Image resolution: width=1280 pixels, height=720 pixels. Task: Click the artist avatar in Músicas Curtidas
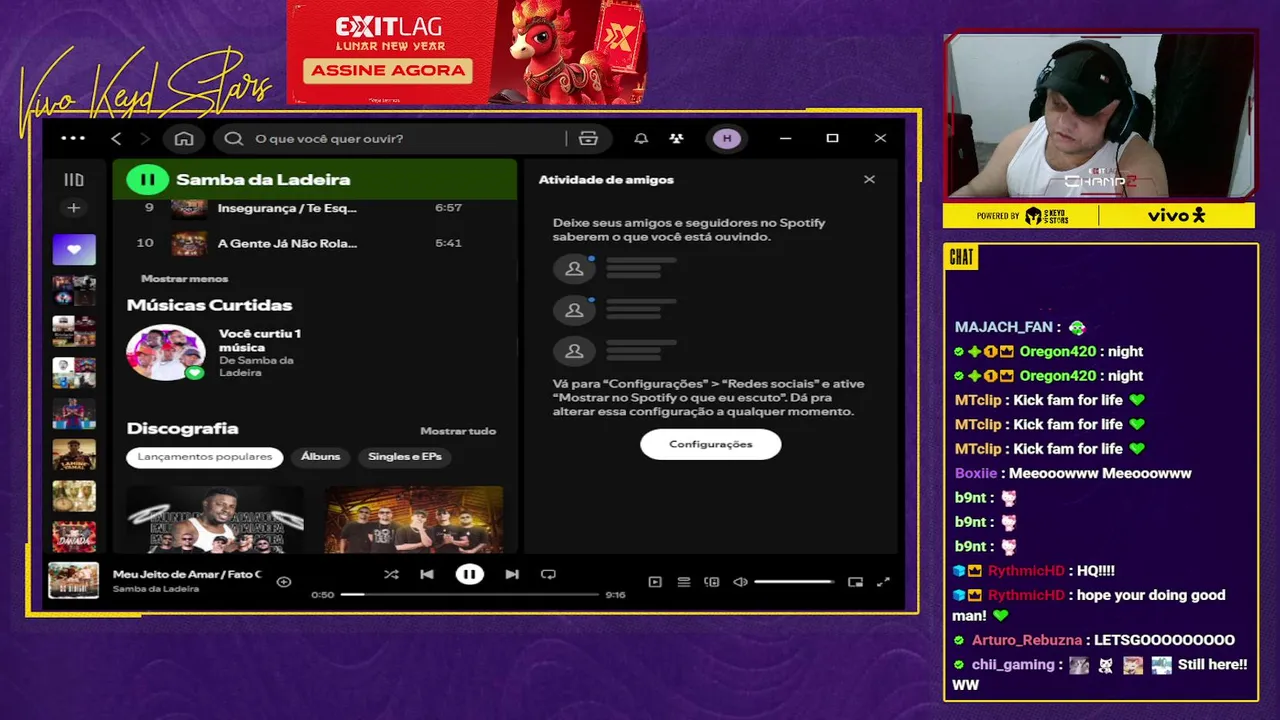pos(166,352)
